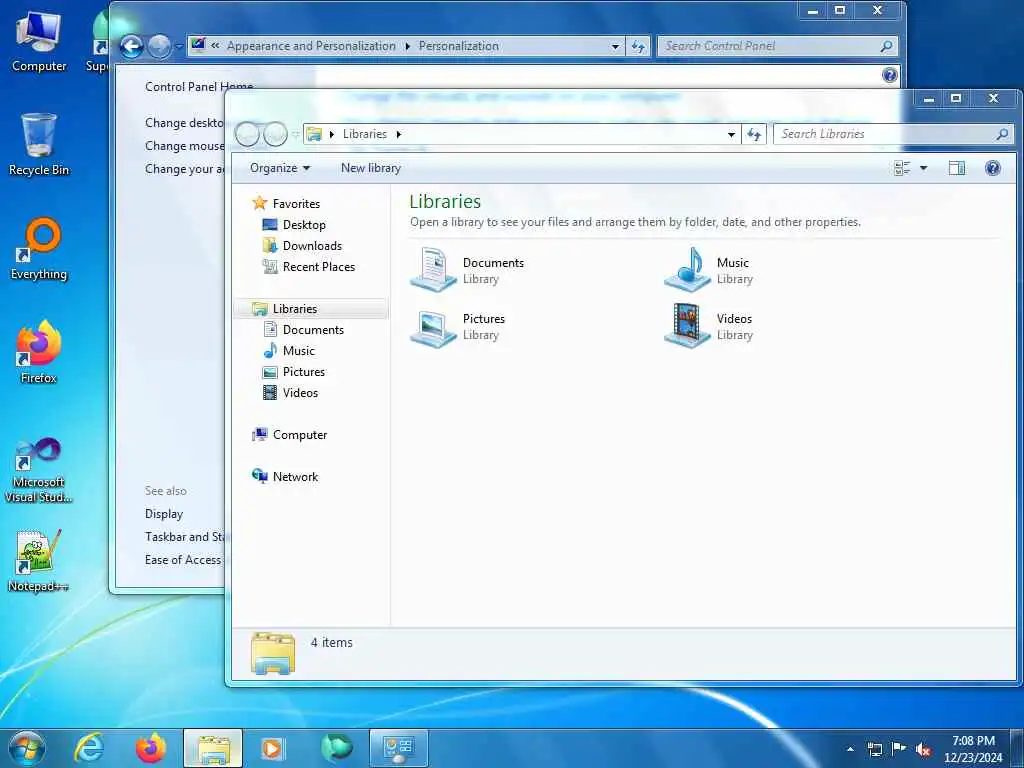Click the Action Center flag icon

tap(899, 749)
